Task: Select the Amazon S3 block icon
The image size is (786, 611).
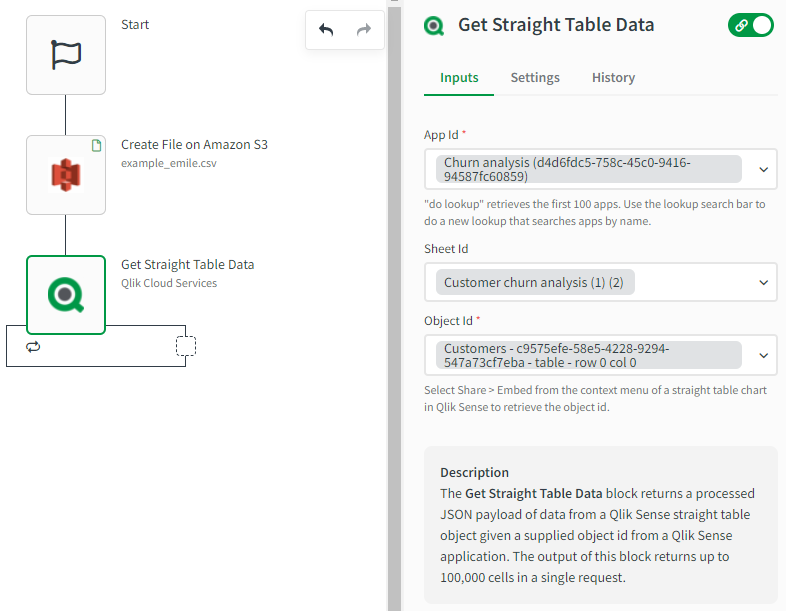Action: 66,175
